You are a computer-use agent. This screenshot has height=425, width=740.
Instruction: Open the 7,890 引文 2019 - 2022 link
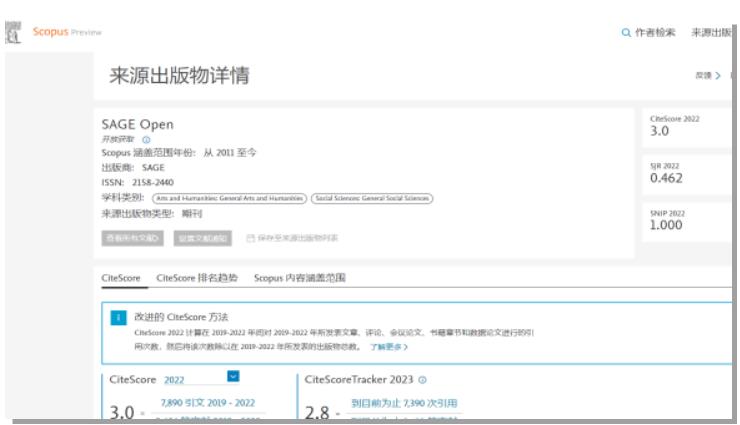click(x=208, y=403)
